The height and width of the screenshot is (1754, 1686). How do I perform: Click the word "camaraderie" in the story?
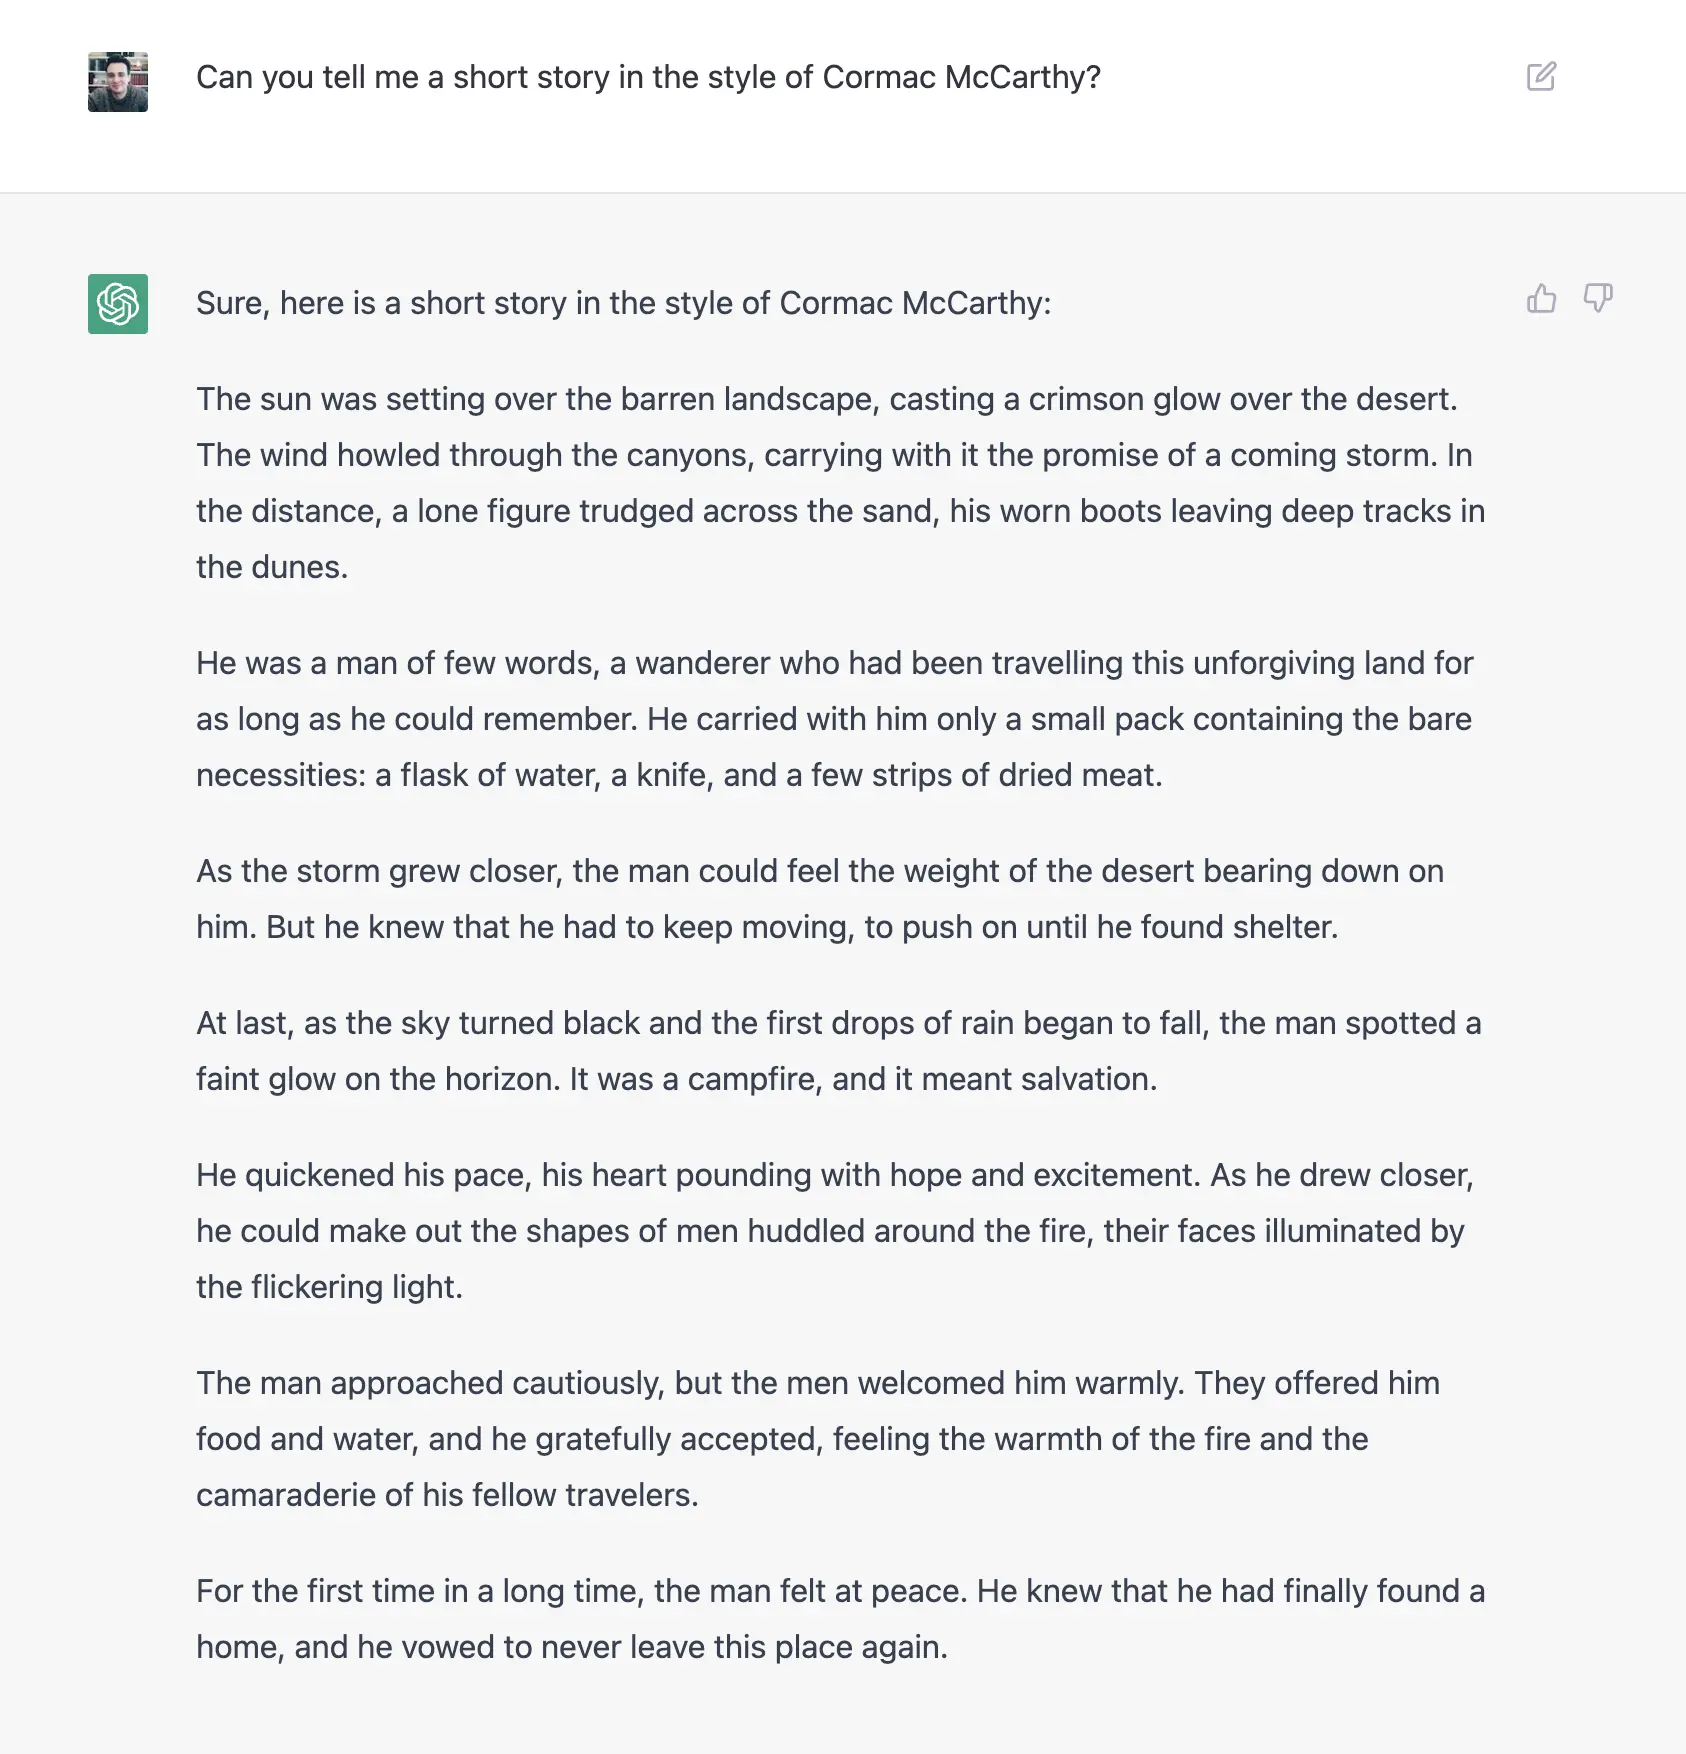coord(286,1495)
